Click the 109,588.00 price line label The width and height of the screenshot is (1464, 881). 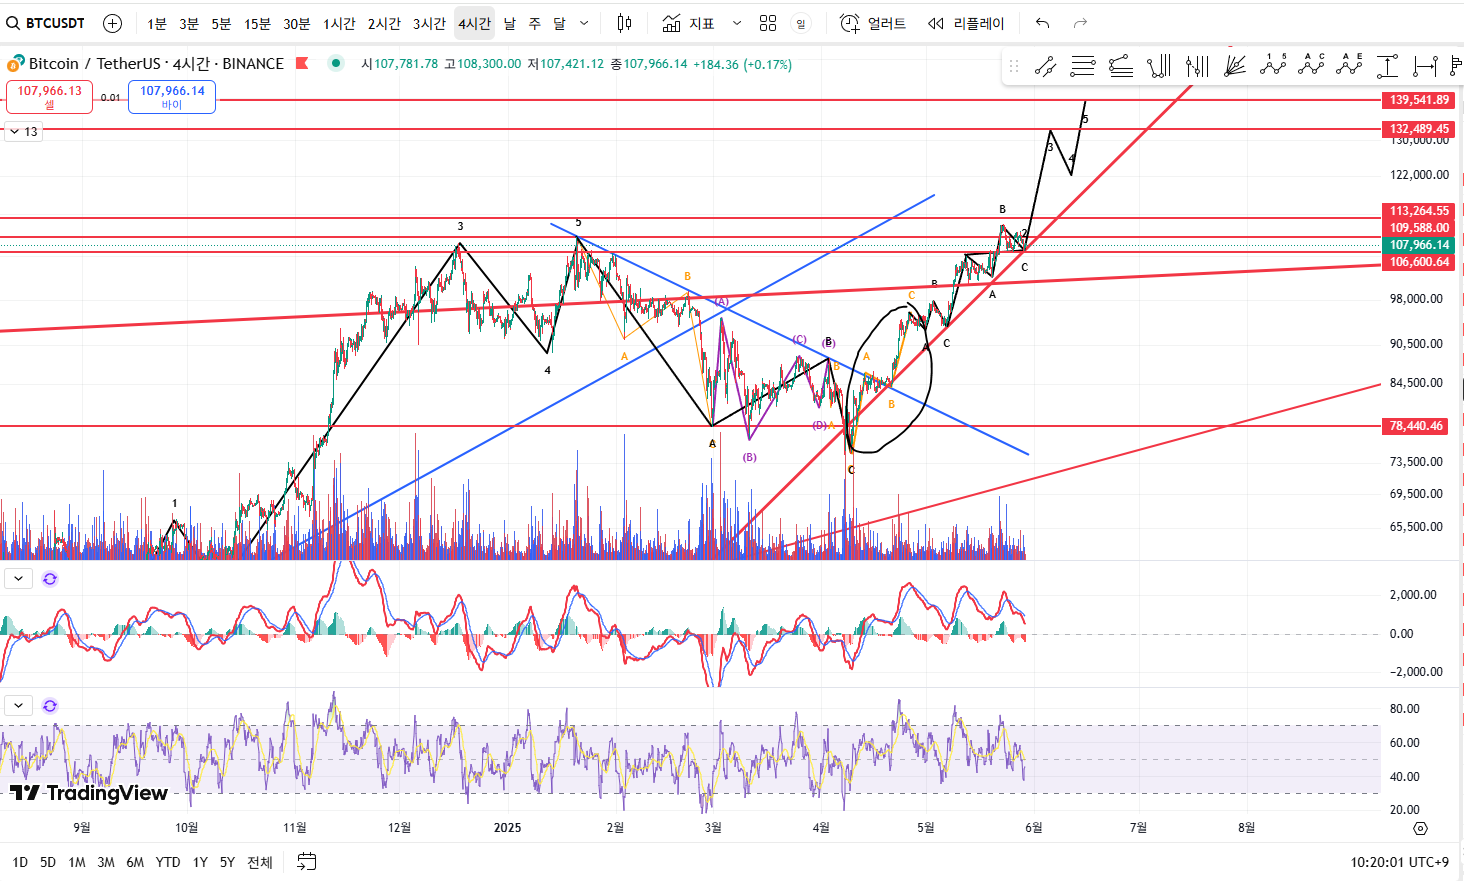pos(1419,228)
